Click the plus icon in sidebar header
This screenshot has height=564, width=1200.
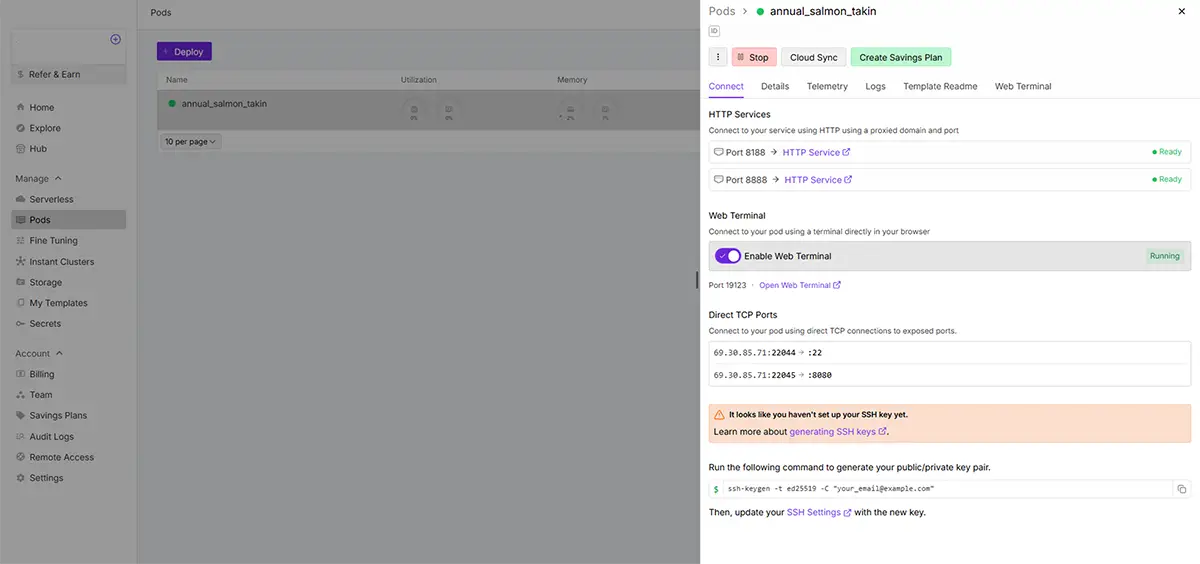point(115,39)
